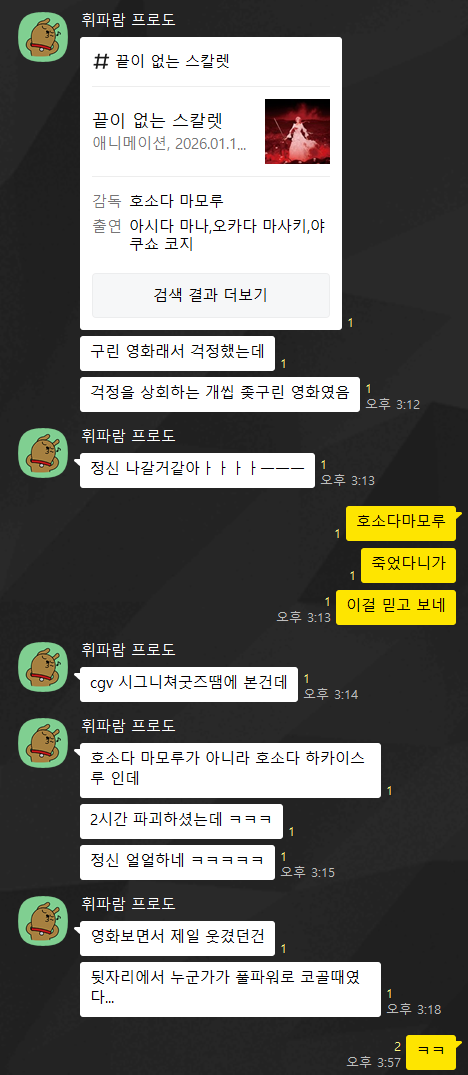This screenshot has height=1075, width=468.
Task: Select the yellow '이걸 믿고 보내' bubble
Action: click(x=396, y=607)
